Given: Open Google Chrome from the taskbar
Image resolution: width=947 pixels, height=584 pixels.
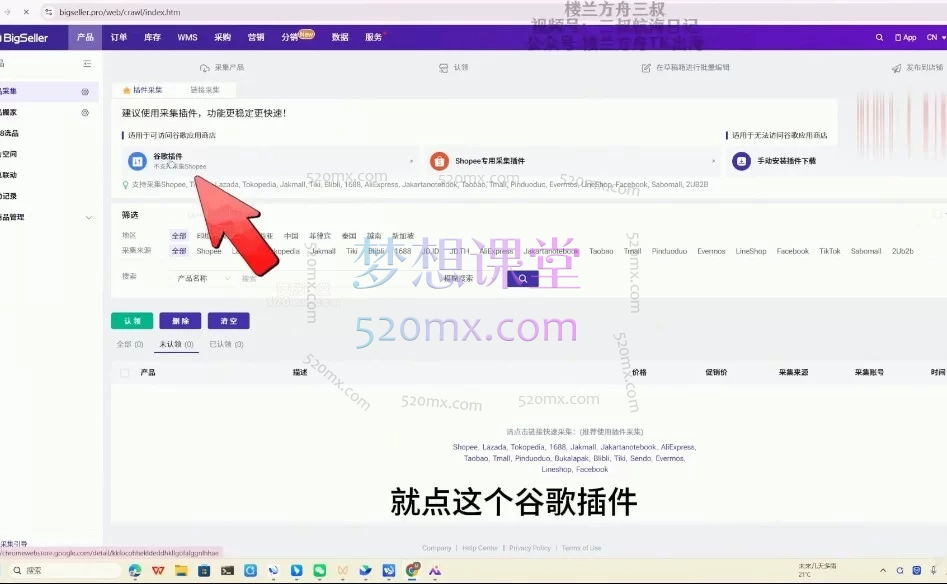Looking at the screenshot, I should point(413,570).
